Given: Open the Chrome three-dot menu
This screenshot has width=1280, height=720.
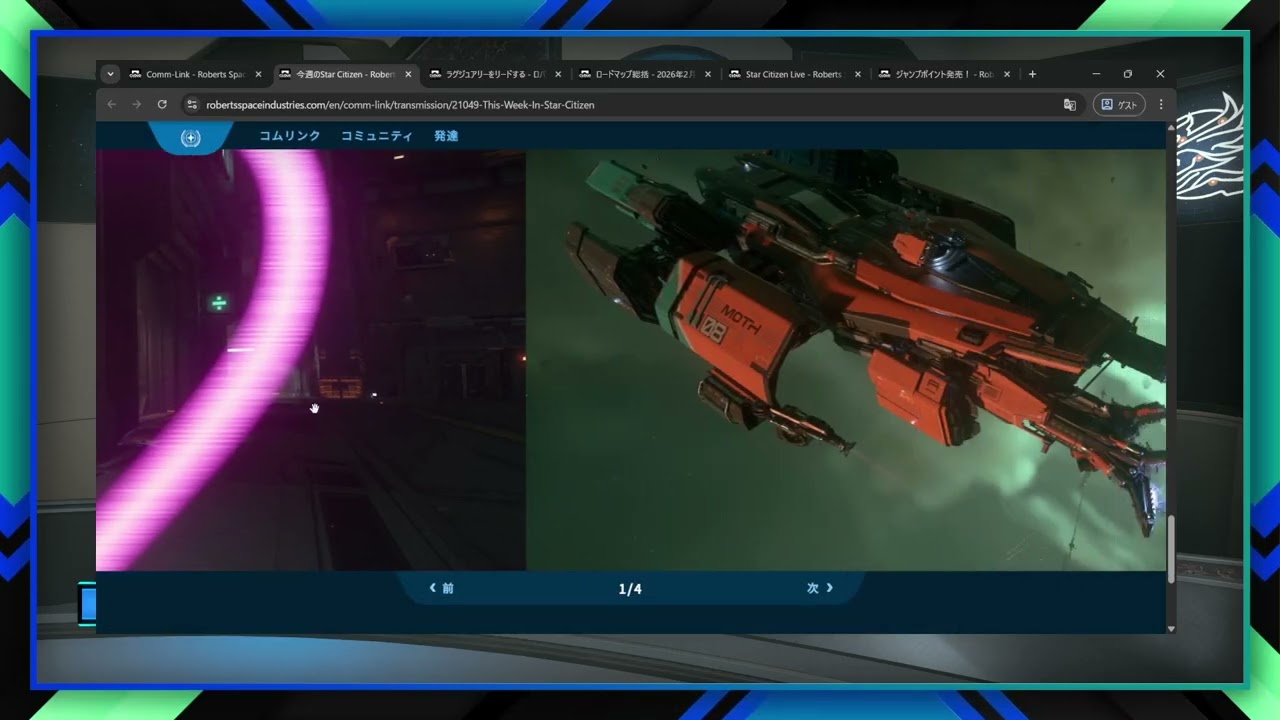Looking at the screenshot, I should [x=1161, y=104].
